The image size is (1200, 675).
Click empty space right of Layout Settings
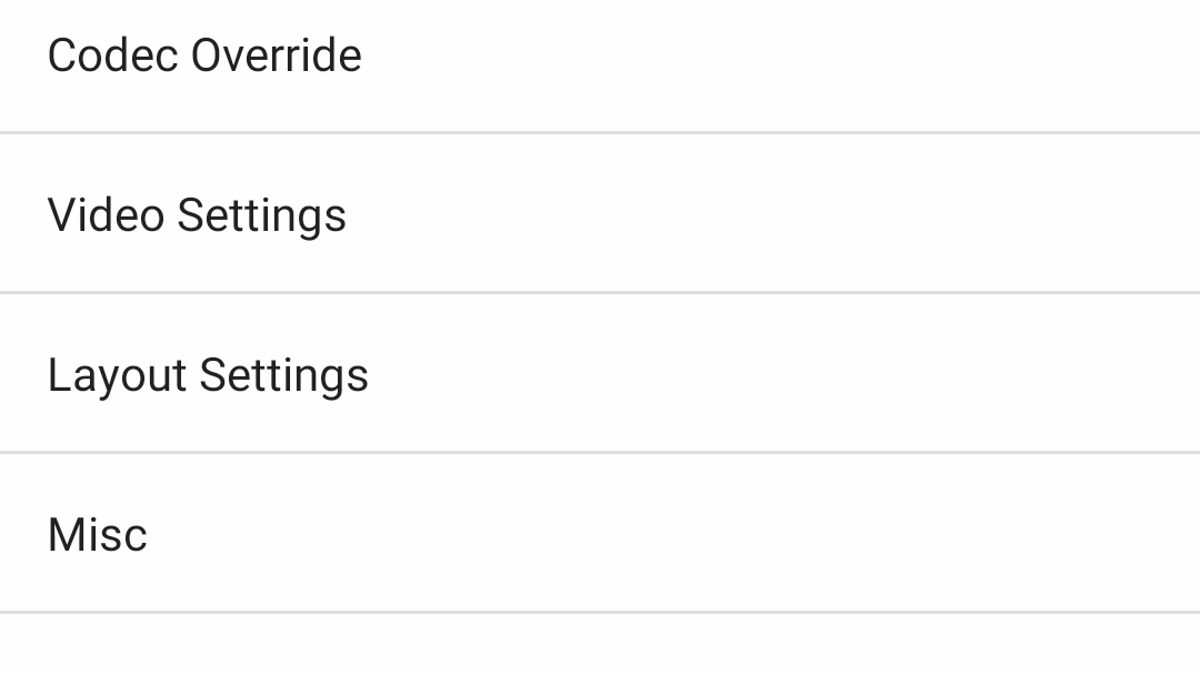[785, 373]
